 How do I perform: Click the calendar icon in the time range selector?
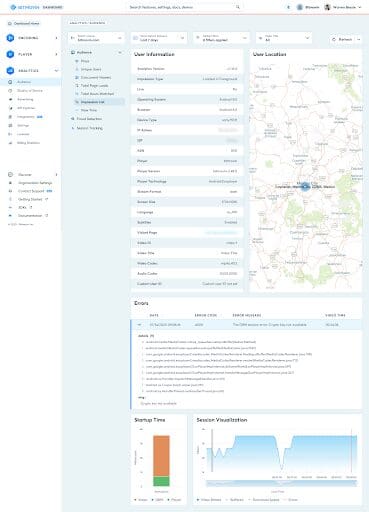coord(135,38)
